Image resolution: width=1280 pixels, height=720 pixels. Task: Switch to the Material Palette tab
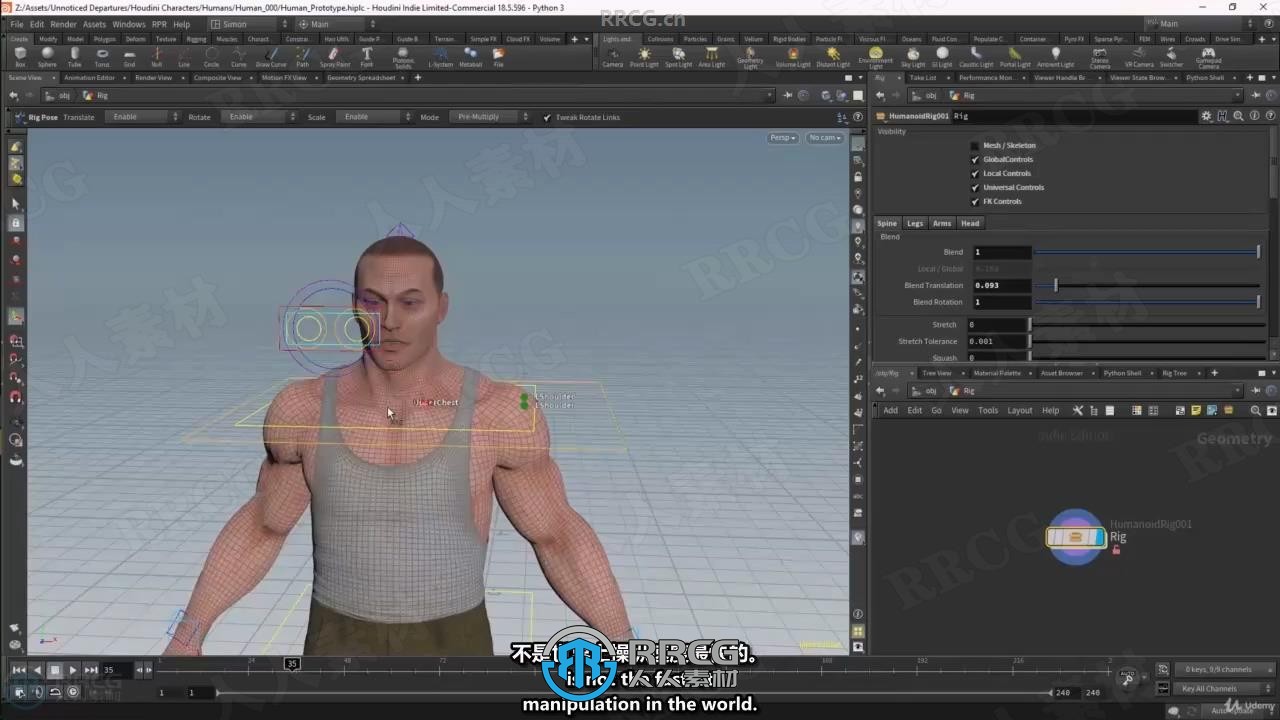tap(997, 373)
